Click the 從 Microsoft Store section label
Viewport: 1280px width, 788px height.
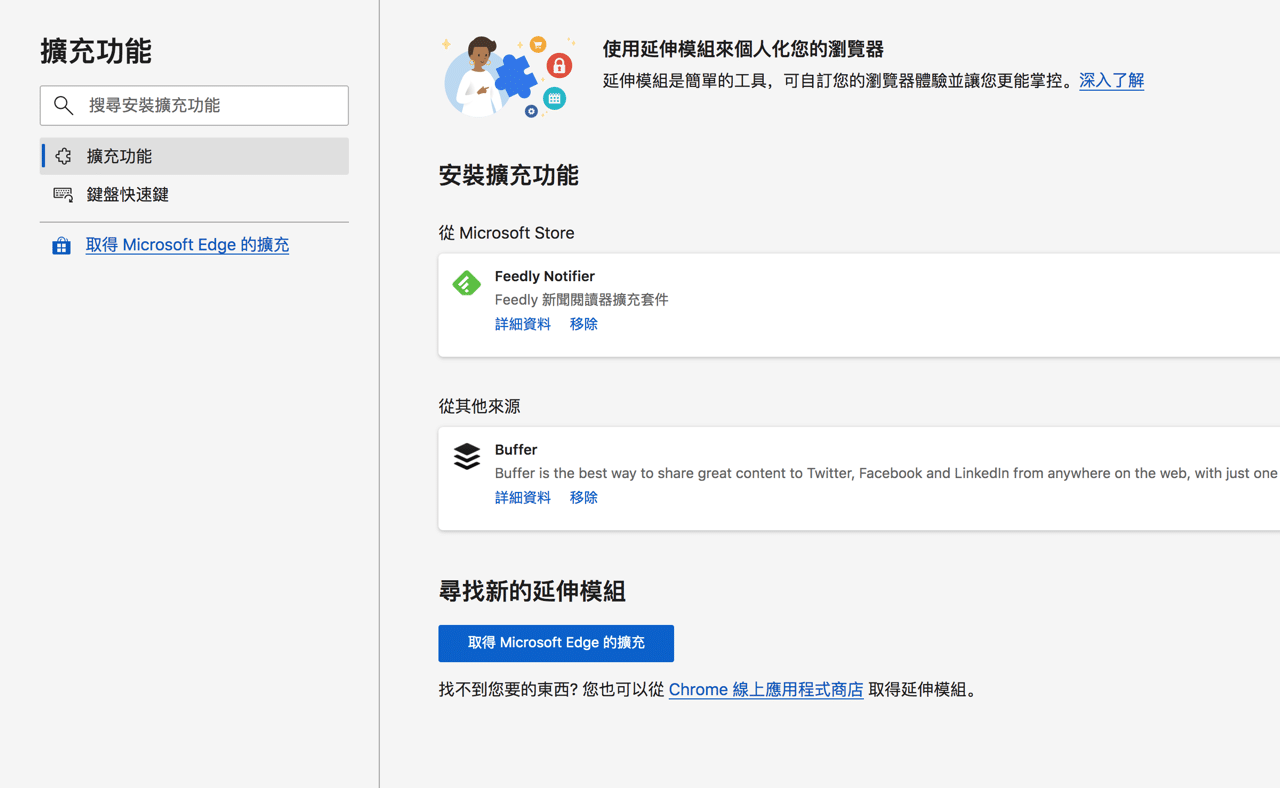[506, 233]
